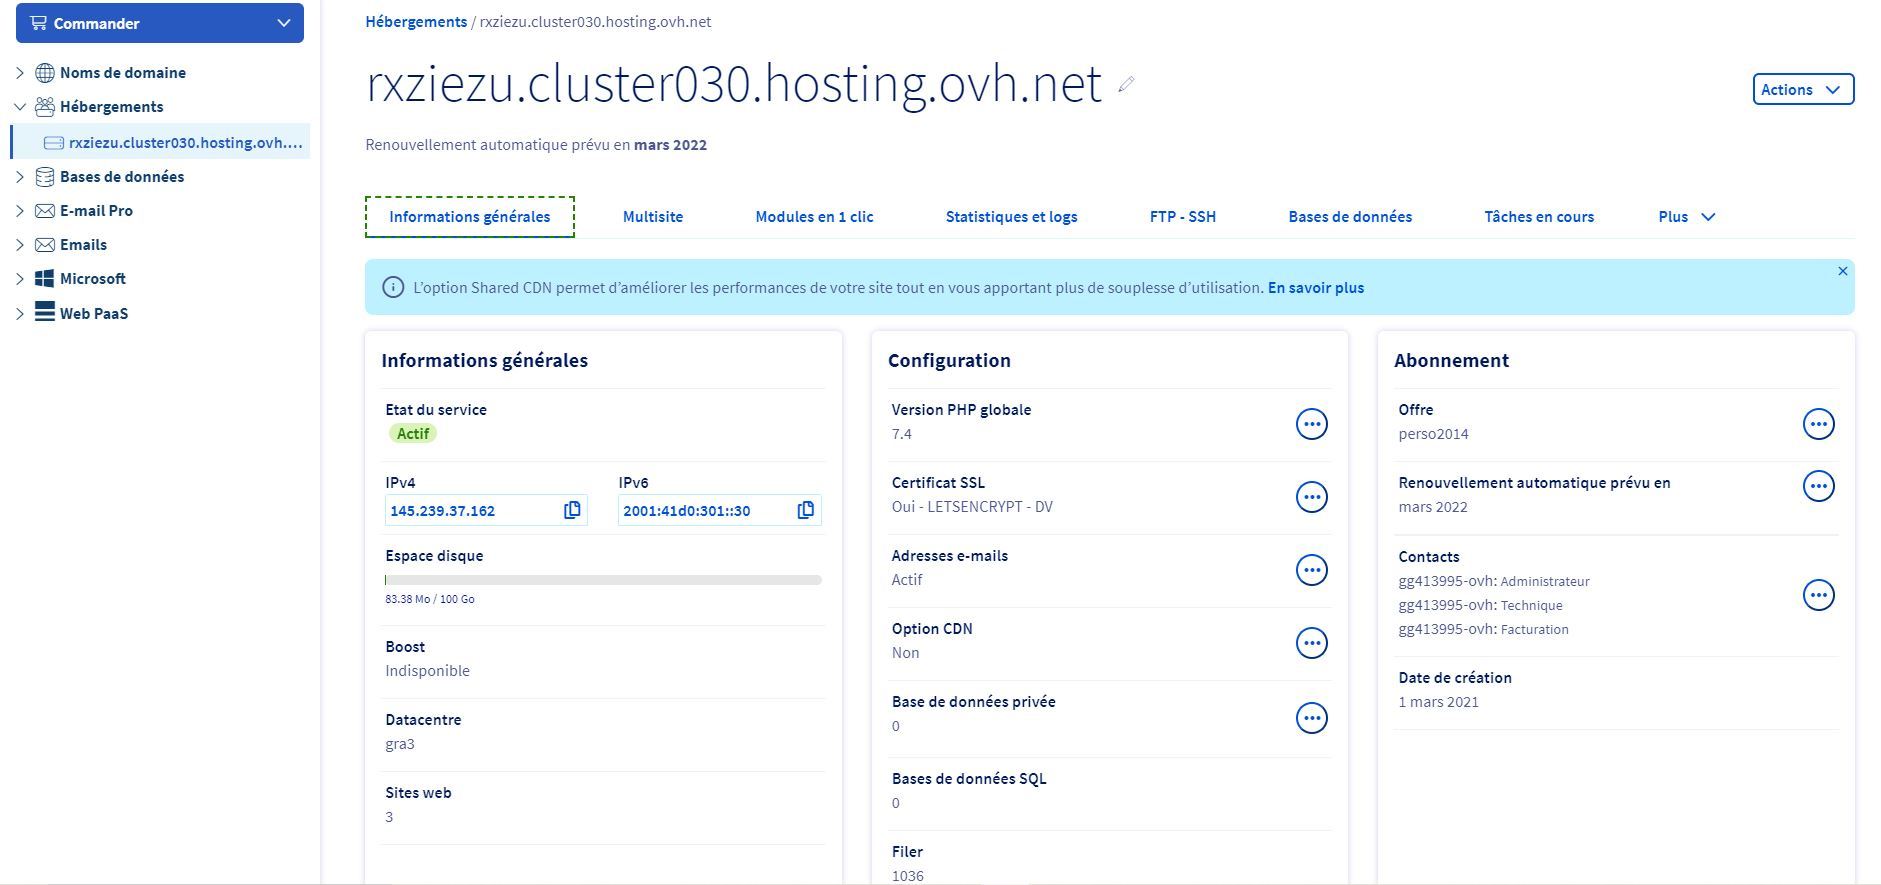Open options menu for Option CDN
Image resolution: width=1881 pixels, height=885 pixels.
[1311, 643]
